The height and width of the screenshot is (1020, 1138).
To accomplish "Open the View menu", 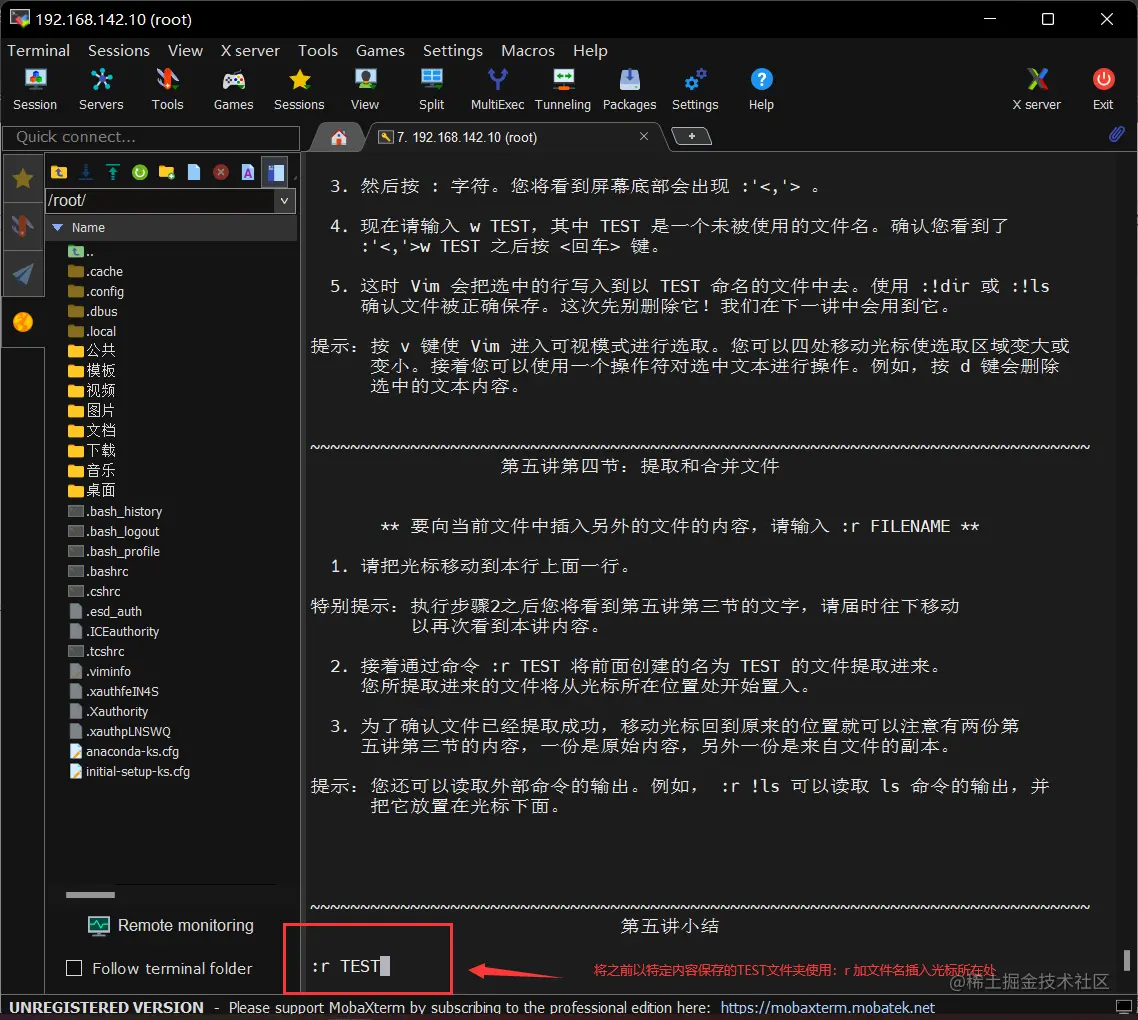I will pos(185,50).
